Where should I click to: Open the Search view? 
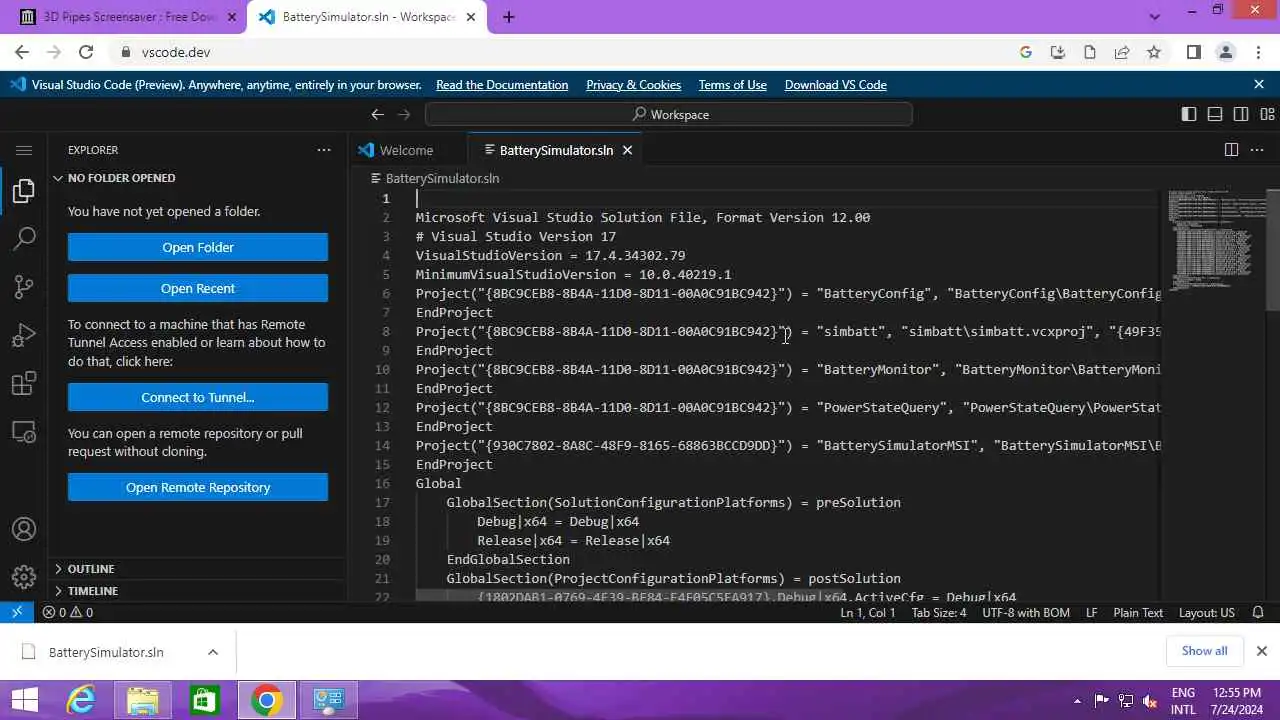tap(24, 239)
